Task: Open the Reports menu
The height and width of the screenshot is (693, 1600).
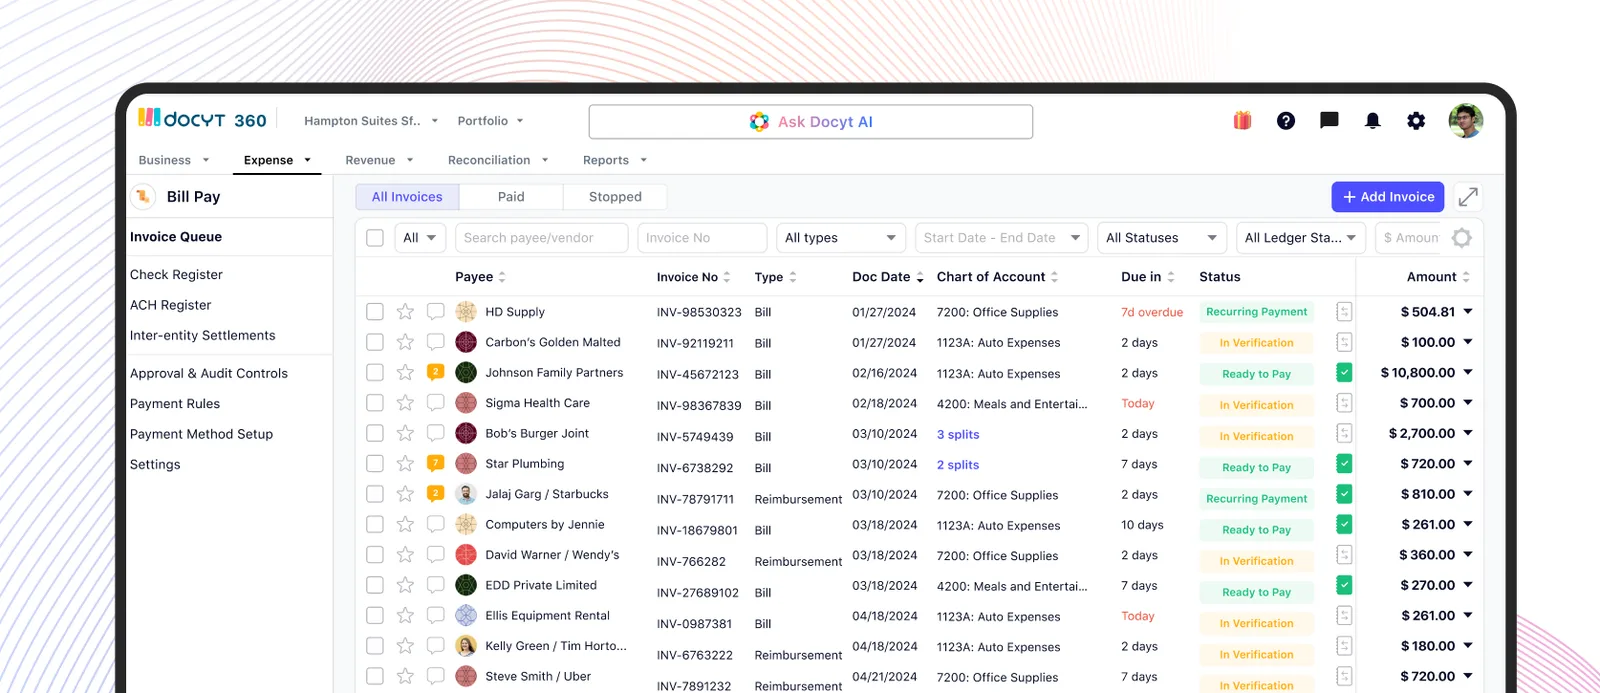Action: (615, 160)
